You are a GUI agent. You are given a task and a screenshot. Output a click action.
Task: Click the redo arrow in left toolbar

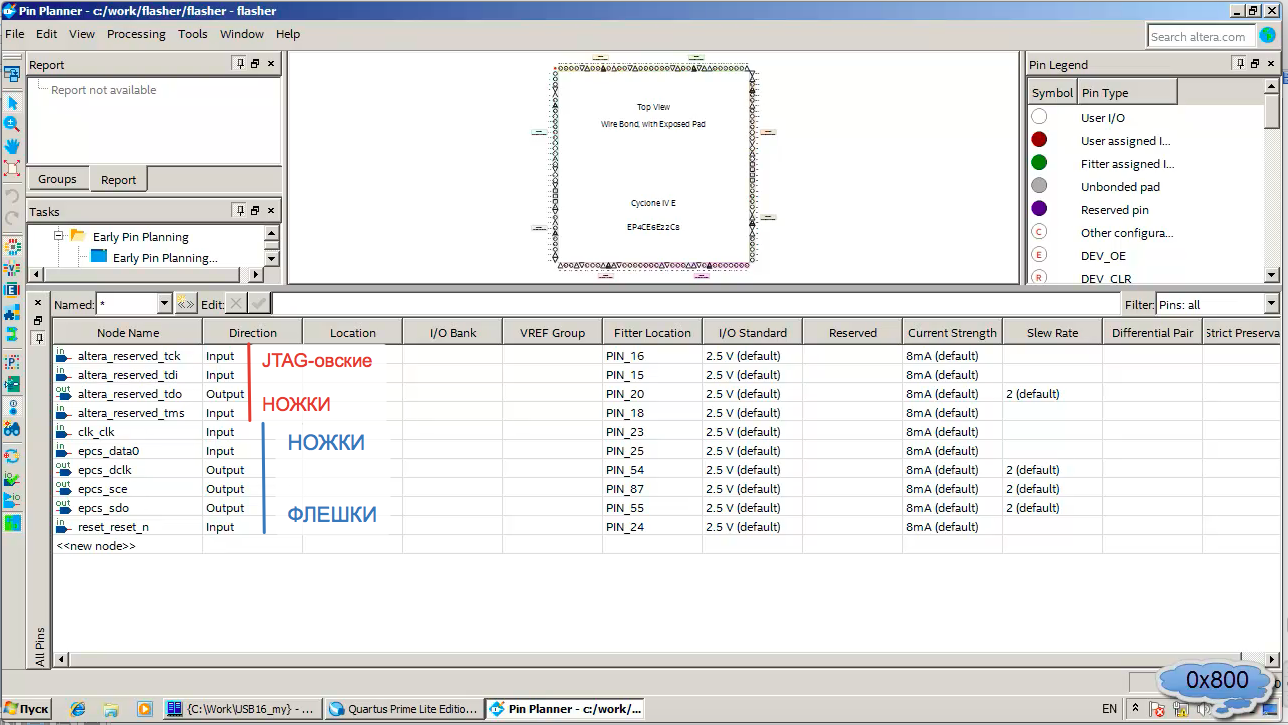[x=12, y=217]
